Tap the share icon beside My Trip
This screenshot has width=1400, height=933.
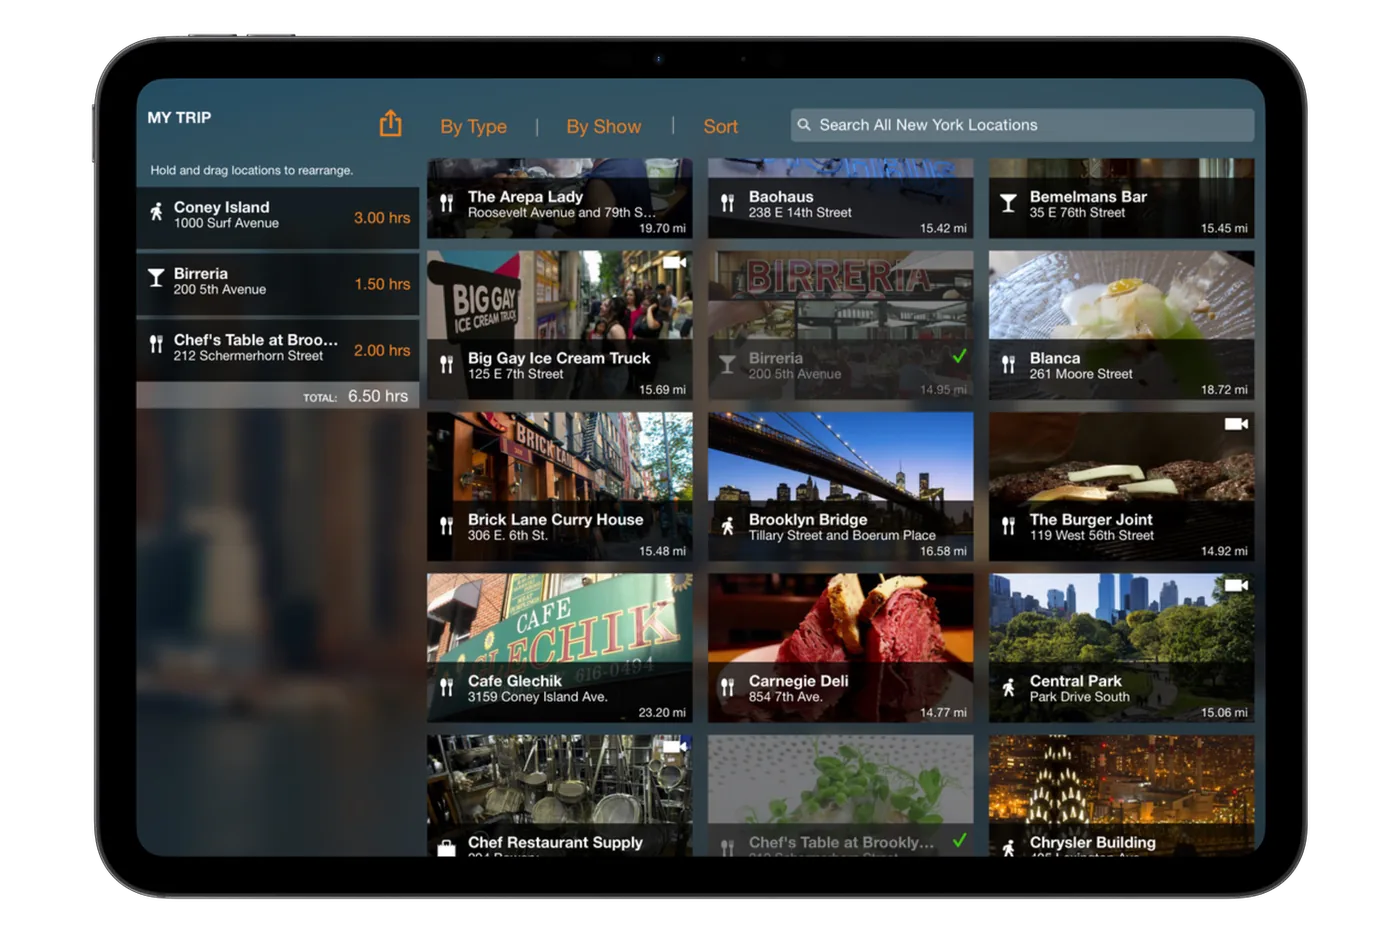(x=390, y=124)
